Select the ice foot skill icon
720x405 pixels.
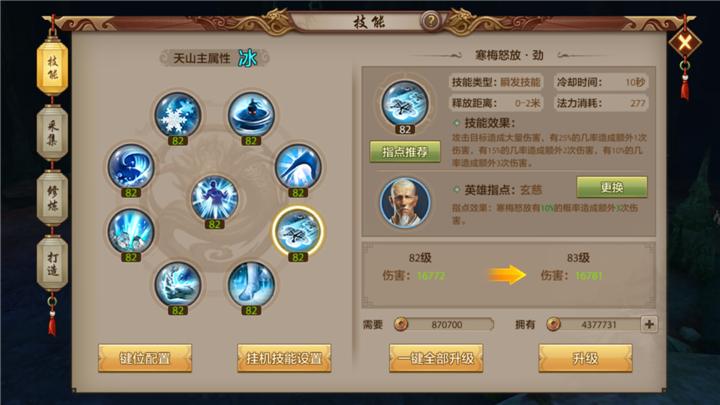tap(251, 284)
